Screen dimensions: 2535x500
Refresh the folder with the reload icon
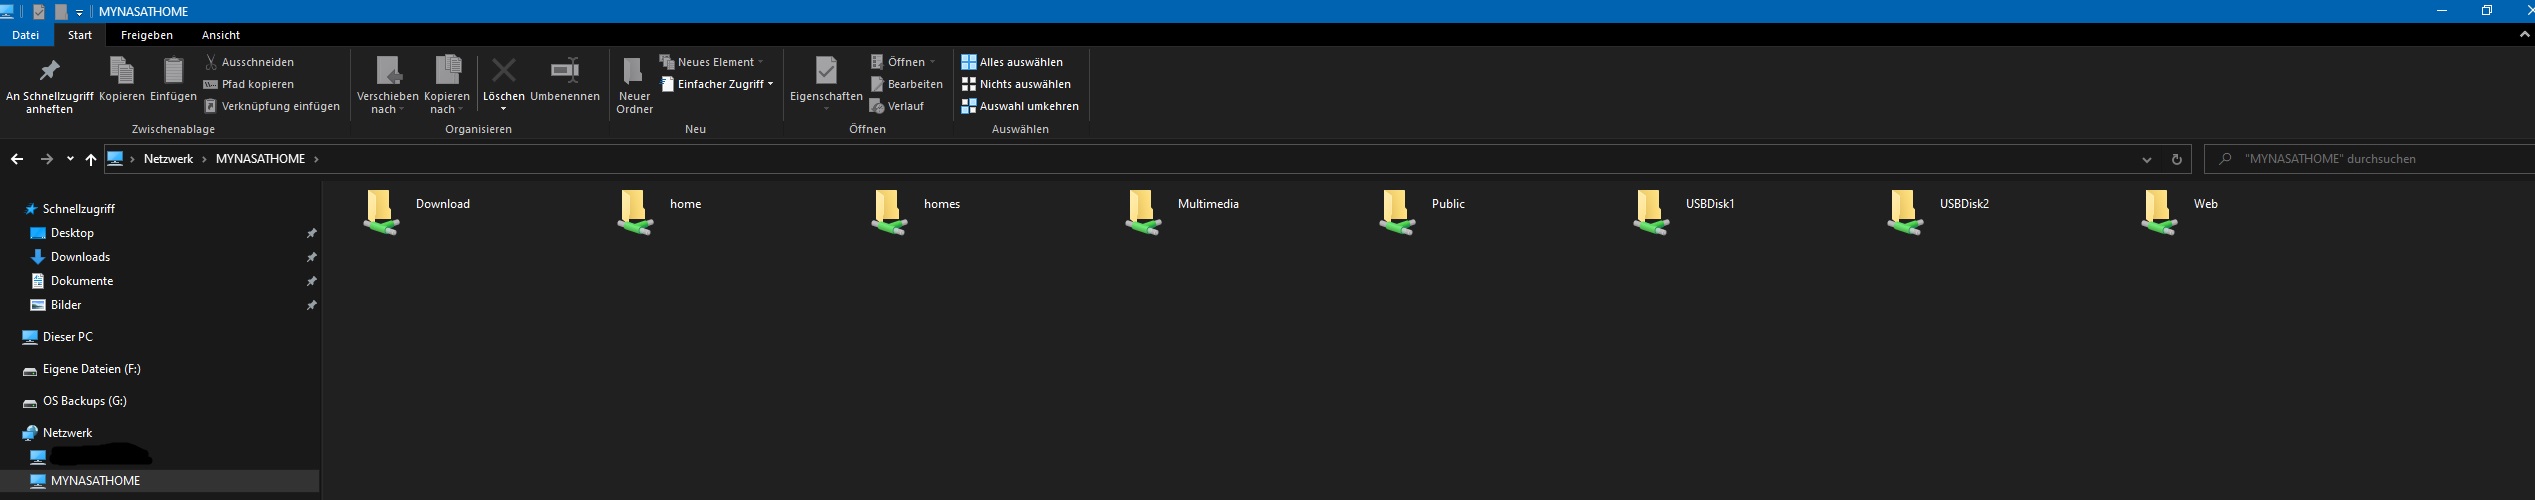tap(2176, 159)
